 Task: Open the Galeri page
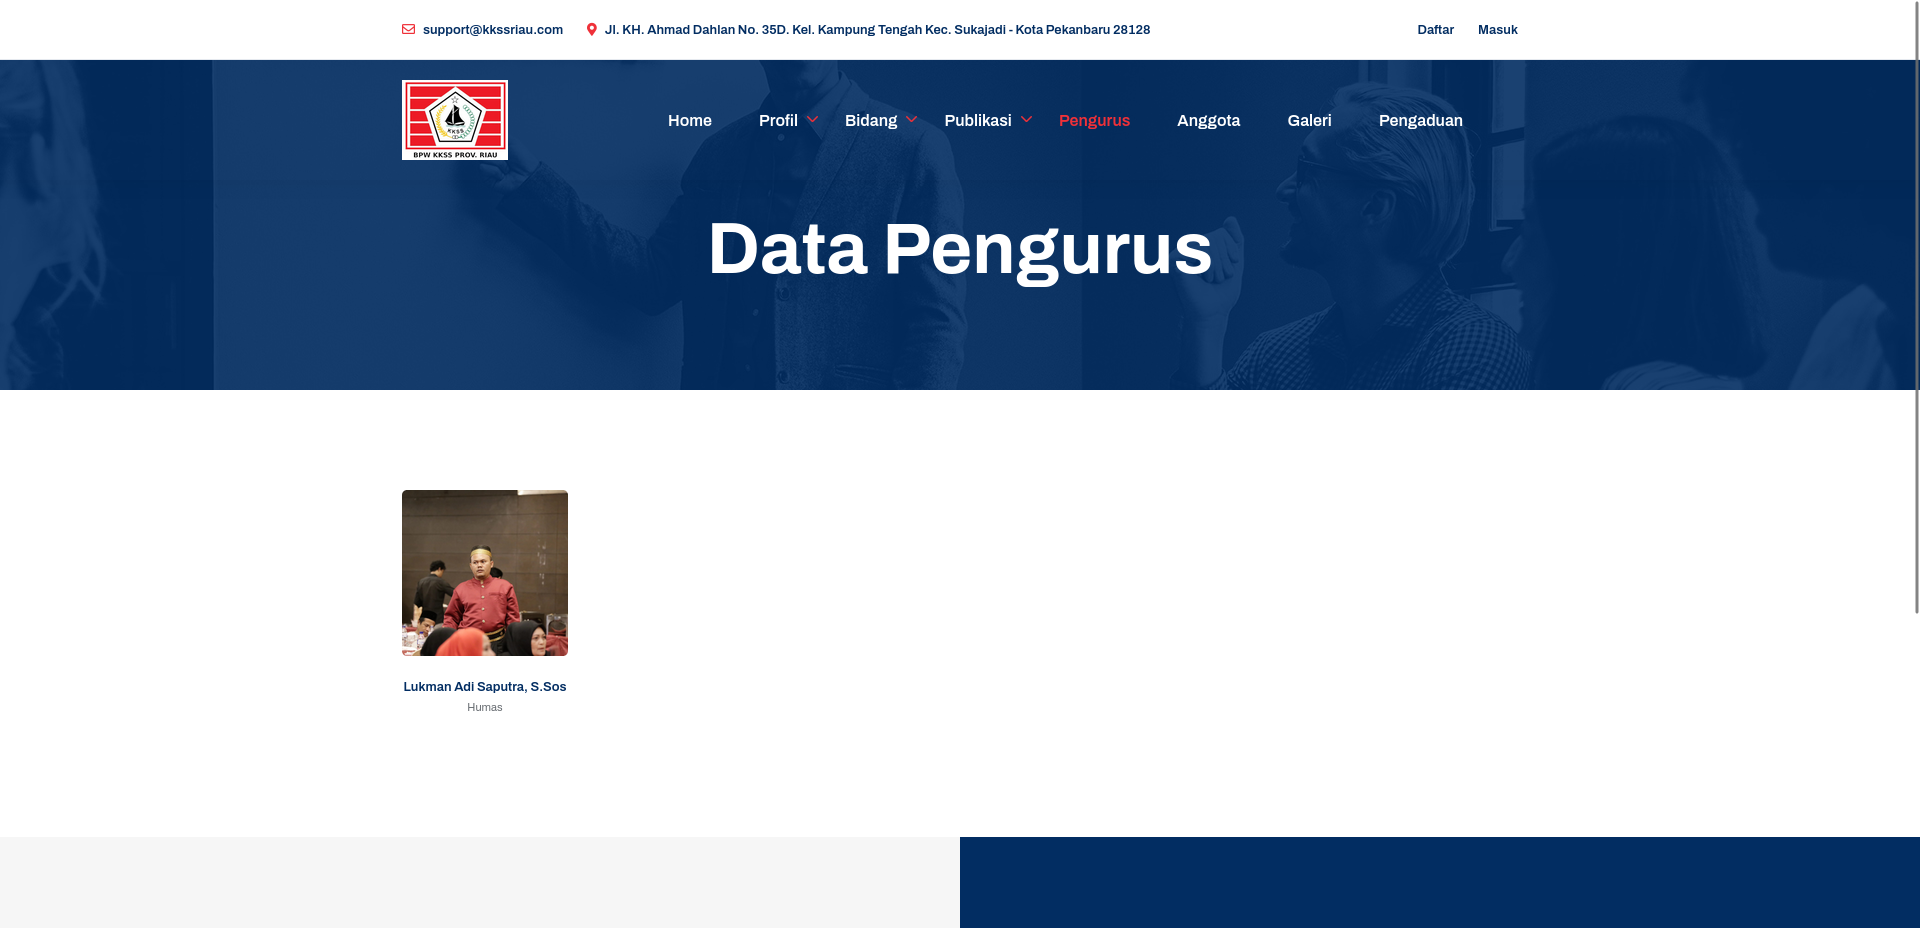tap(1309, 120)
